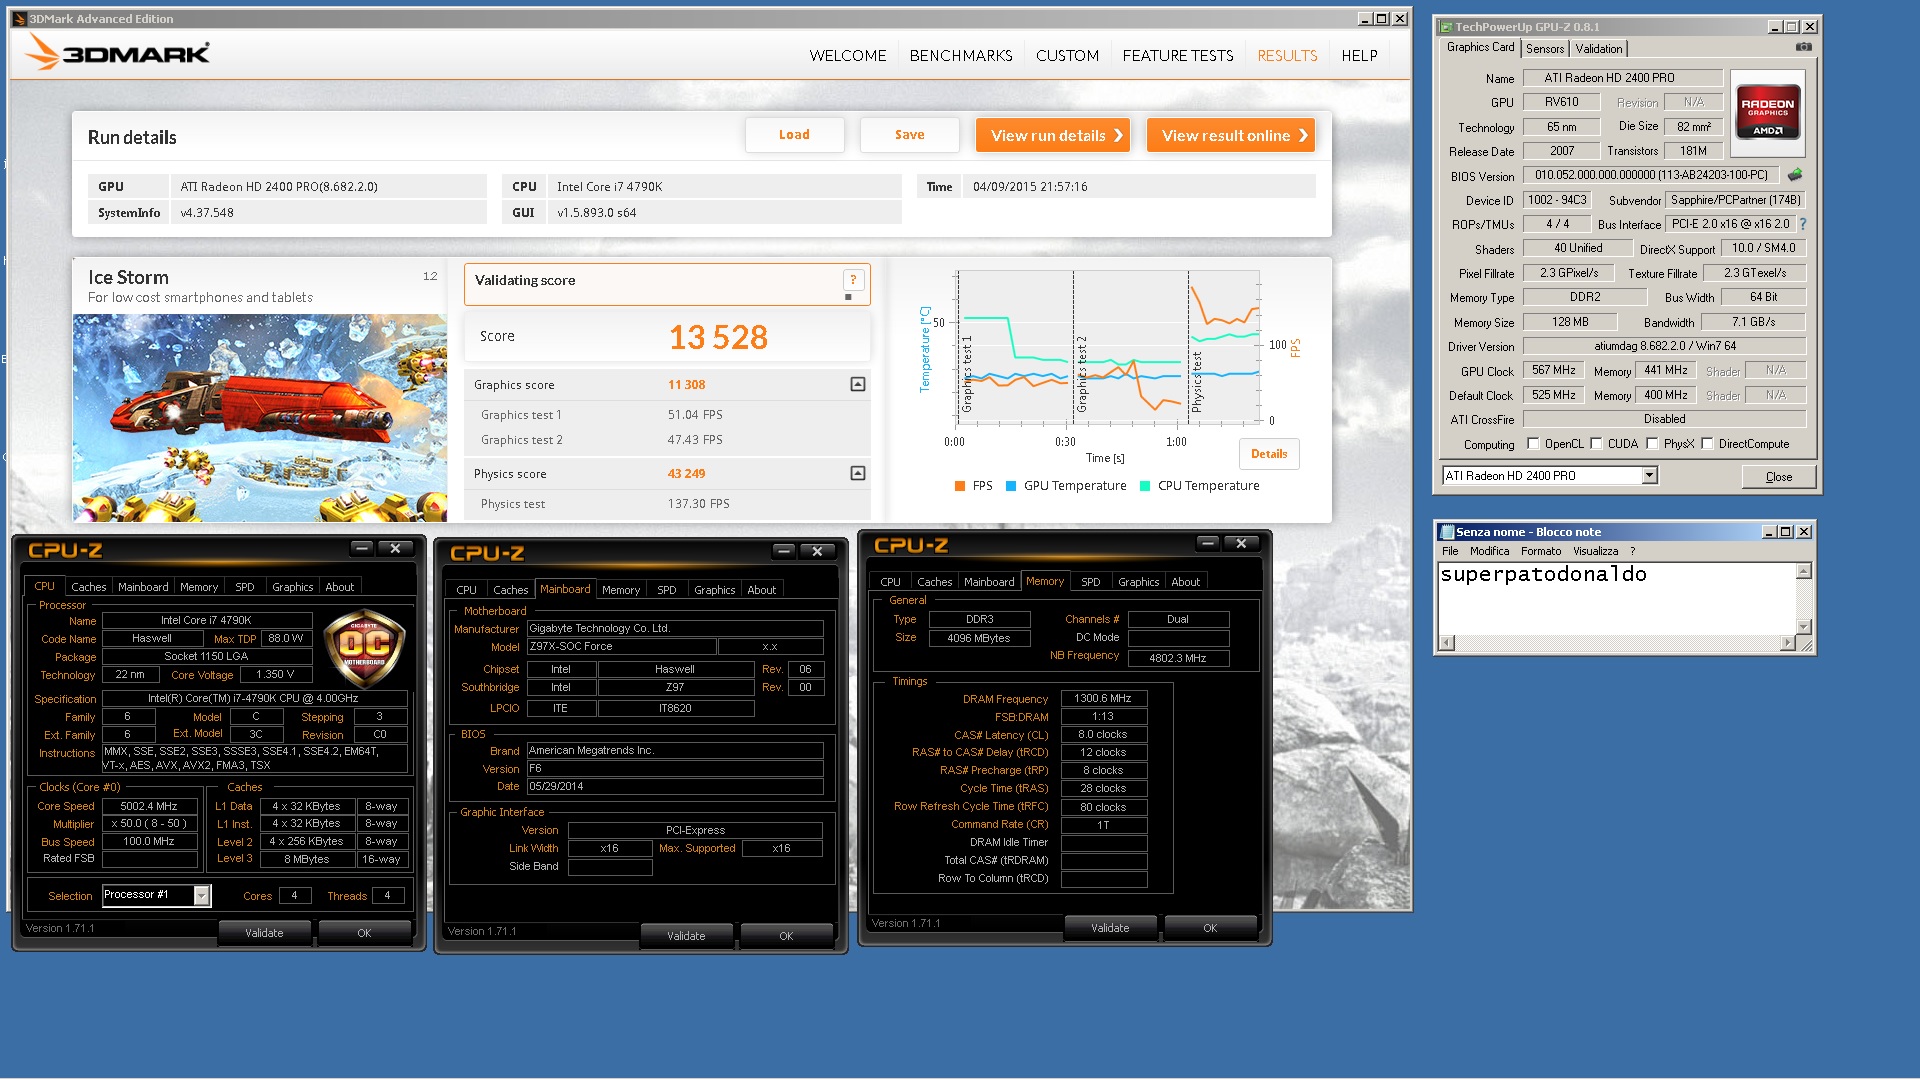Enable the OpenCL checkbox in GPU-Z

(x=1533, y=444)
